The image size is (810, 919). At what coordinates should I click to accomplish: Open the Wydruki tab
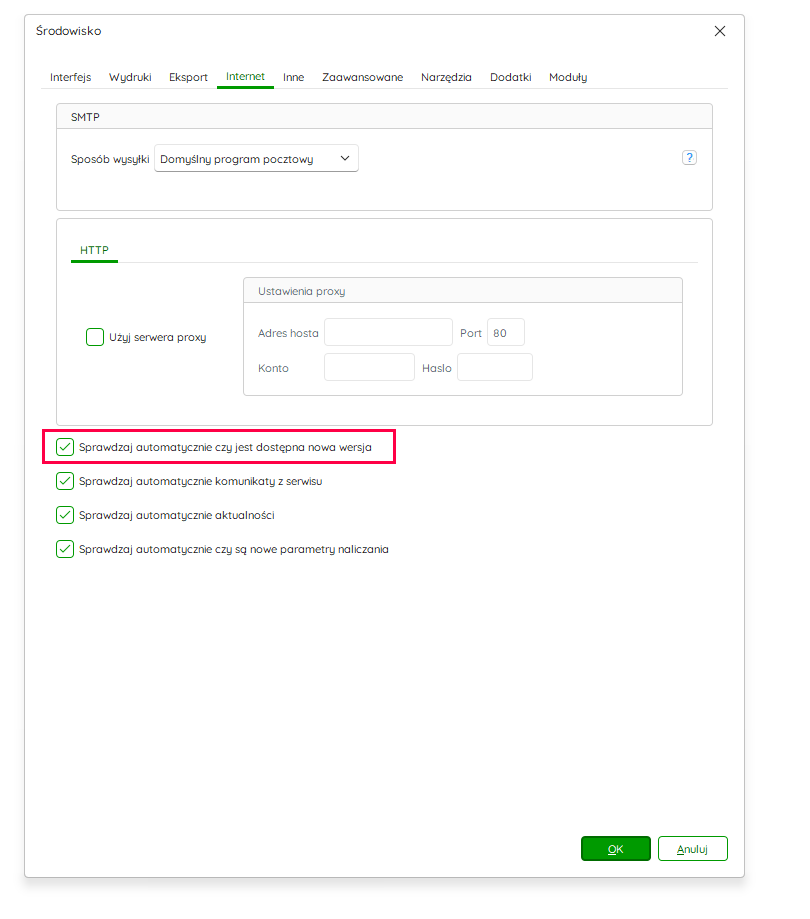point(130,77)
